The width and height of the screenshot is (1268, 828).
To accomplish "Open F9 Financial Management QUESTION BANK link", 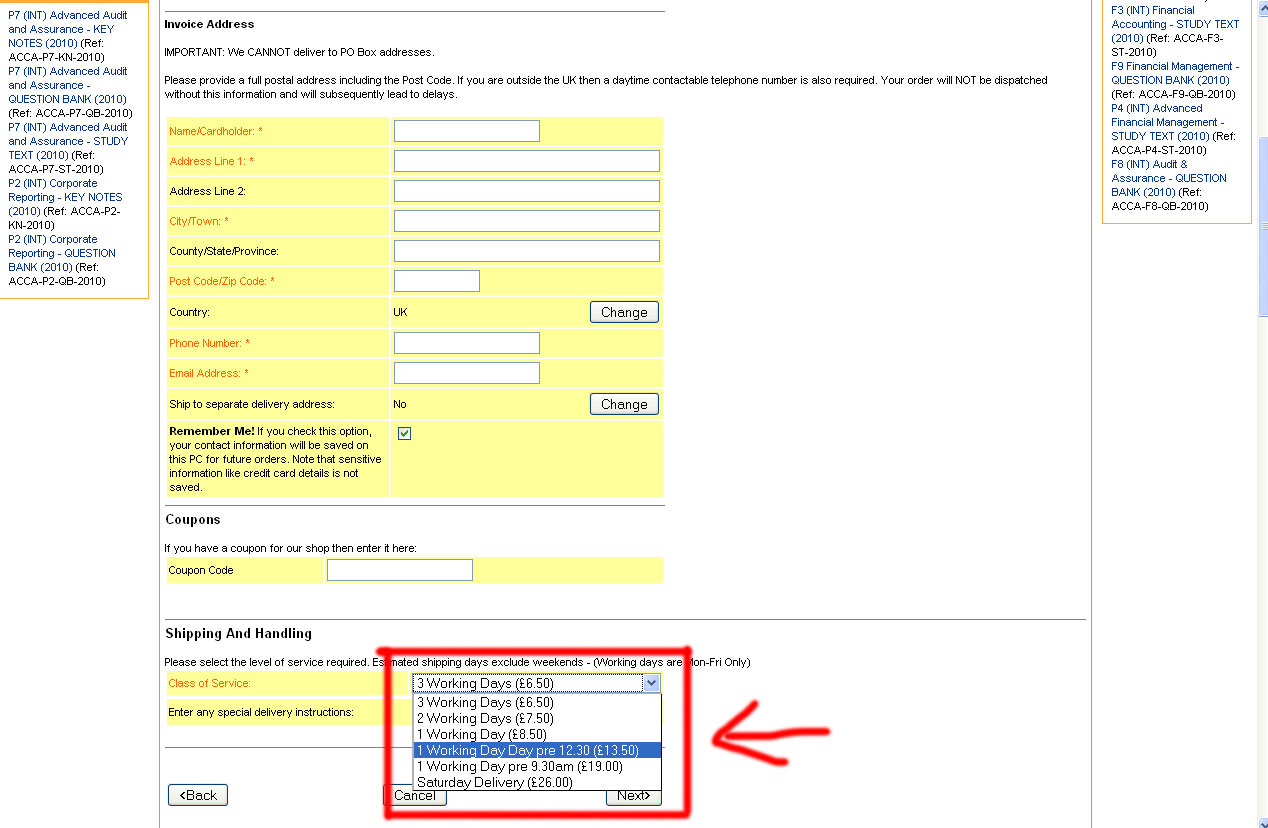I will 1174,73.
